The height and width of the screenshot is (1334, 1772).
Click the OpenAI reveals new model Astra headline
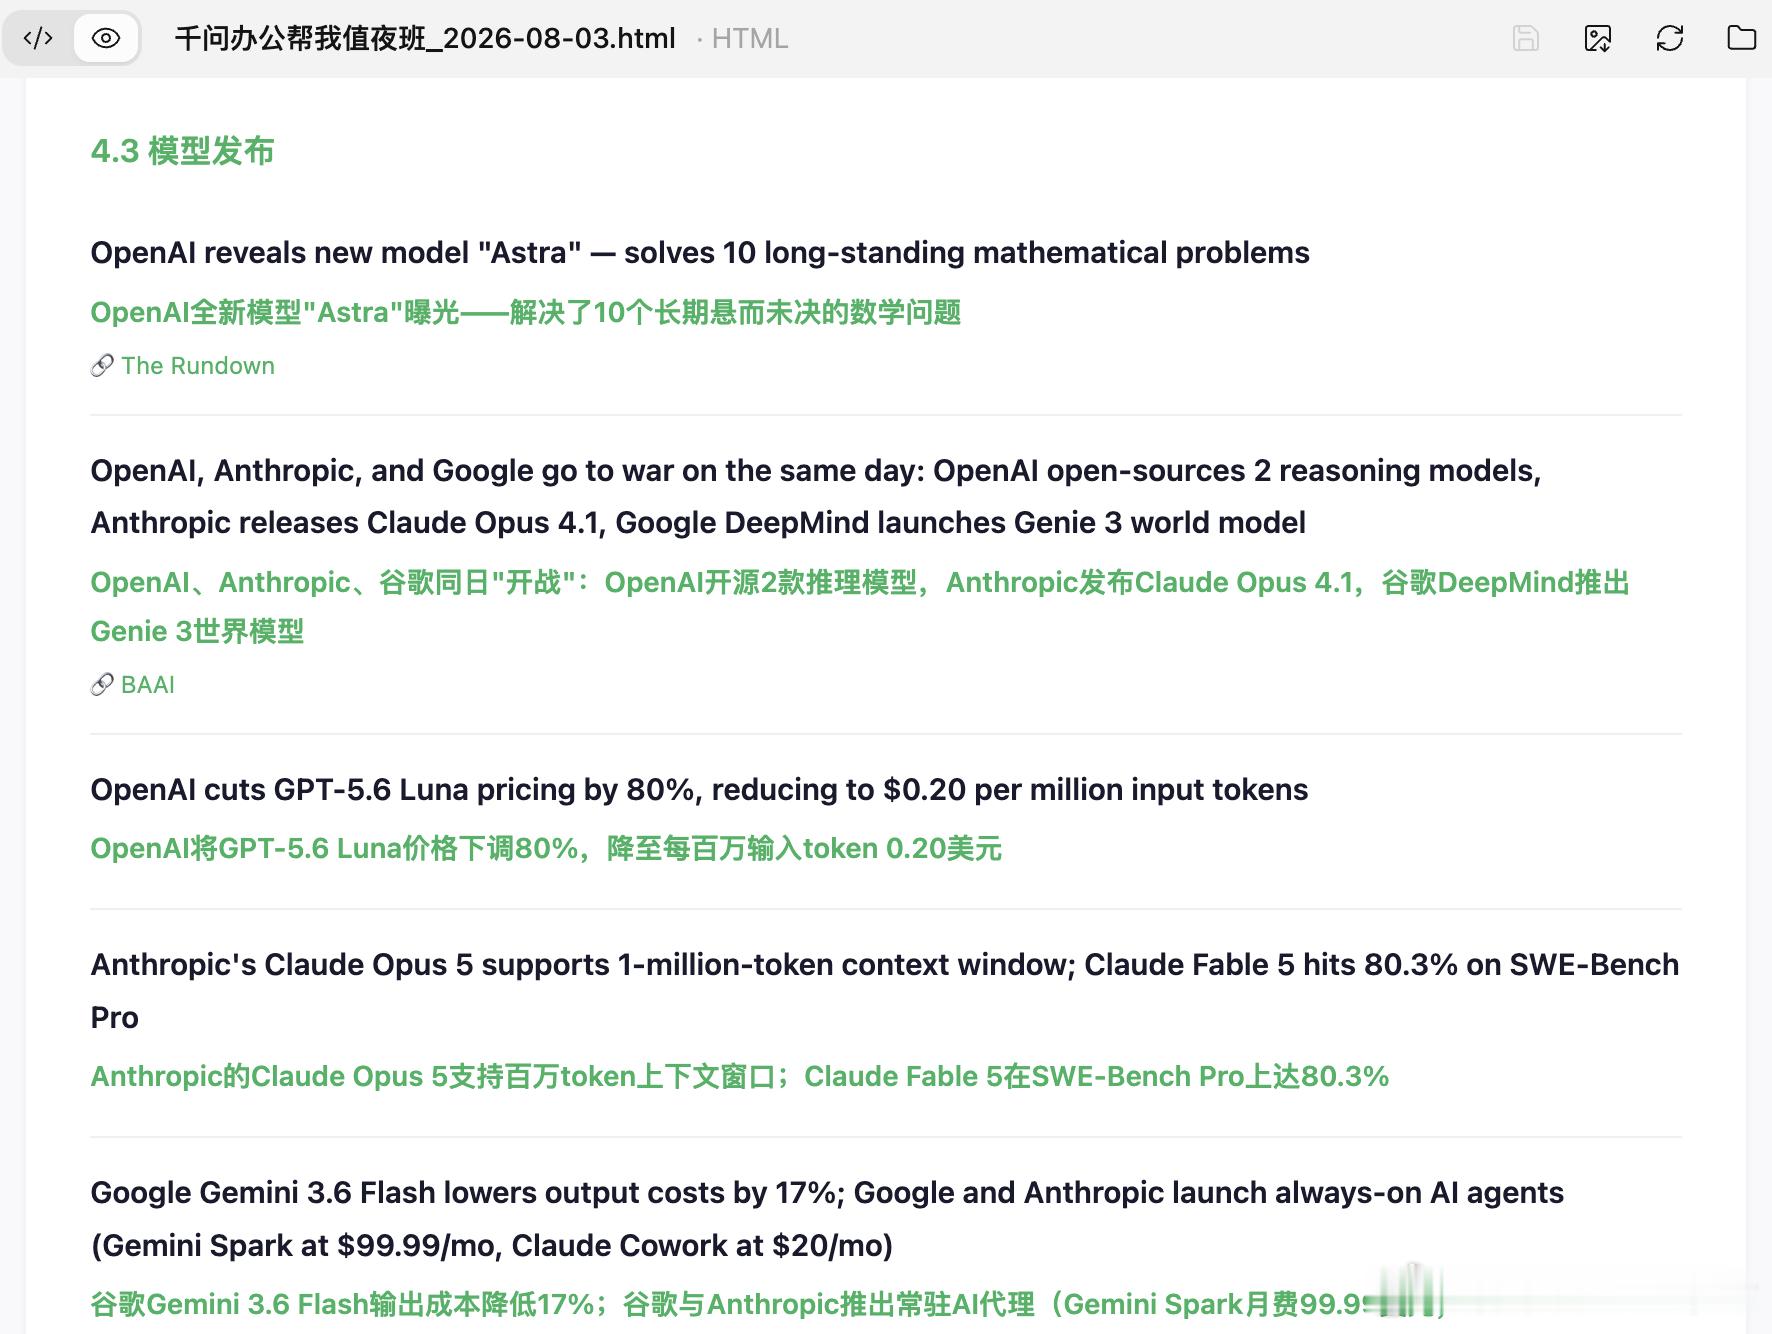[700, 253]
